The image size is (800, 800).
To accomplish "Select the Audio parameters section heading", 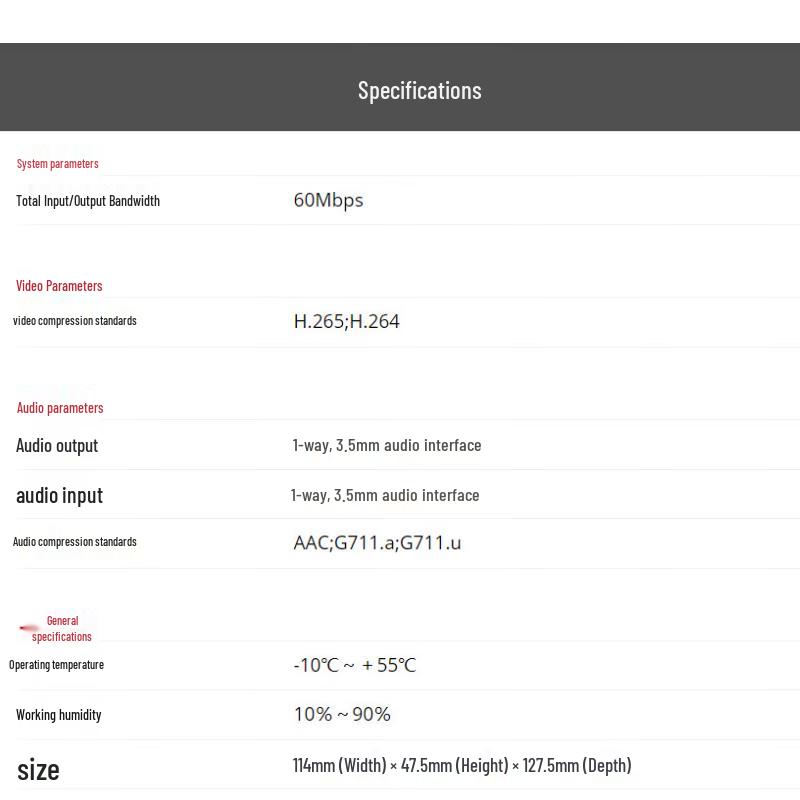I will coord(60,408).
